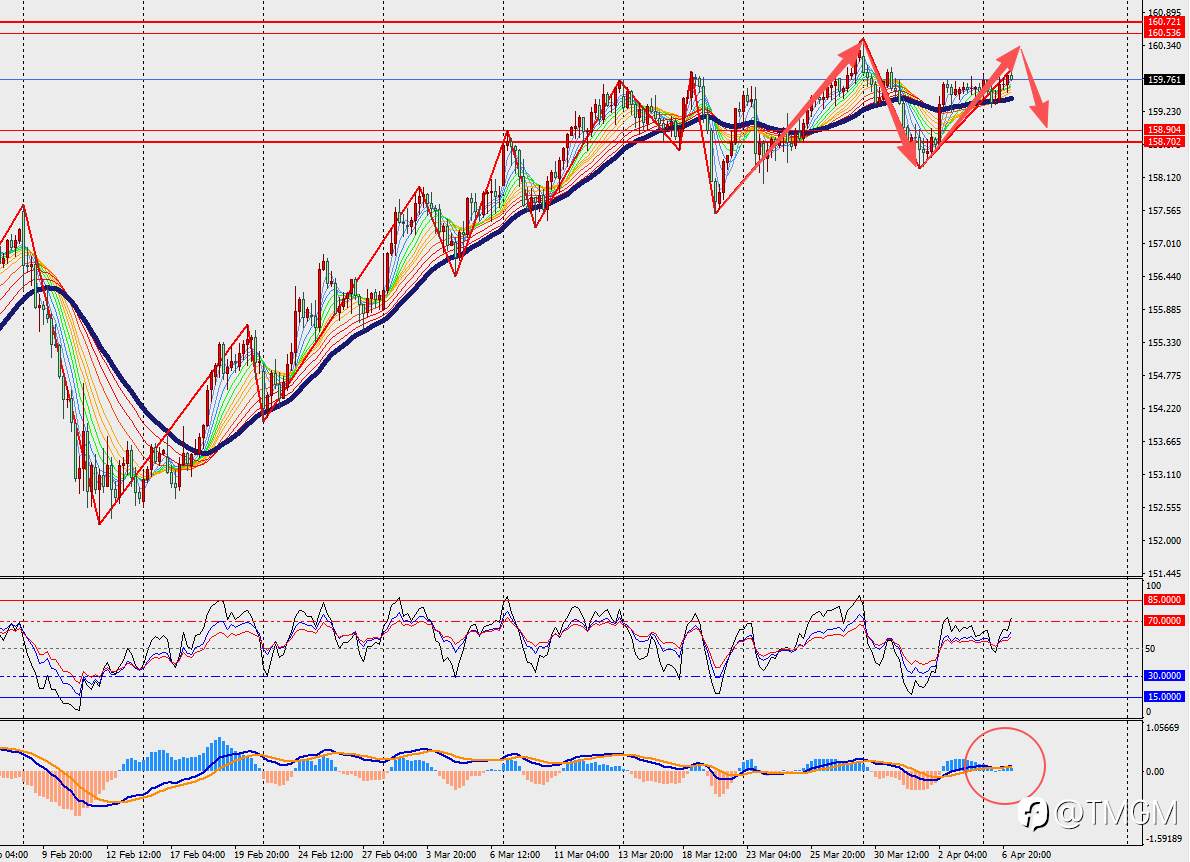This screenshot has height=862, width=1190.
Task: Select the 6 Apr 20:00 time marker
Action: tap(1026, 854)
